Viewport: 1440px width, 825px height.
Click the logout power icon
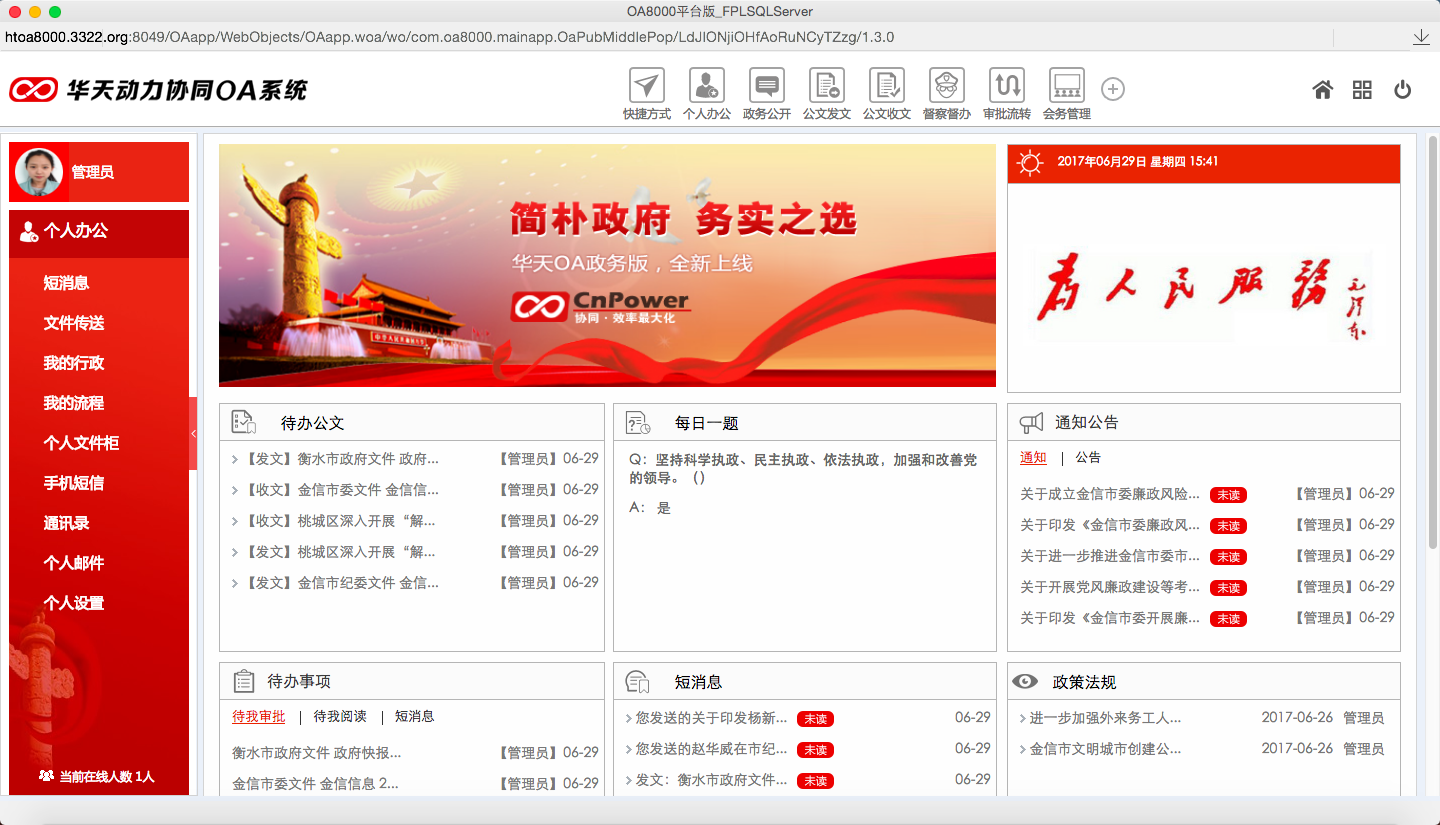click(x=1402, y=89)
